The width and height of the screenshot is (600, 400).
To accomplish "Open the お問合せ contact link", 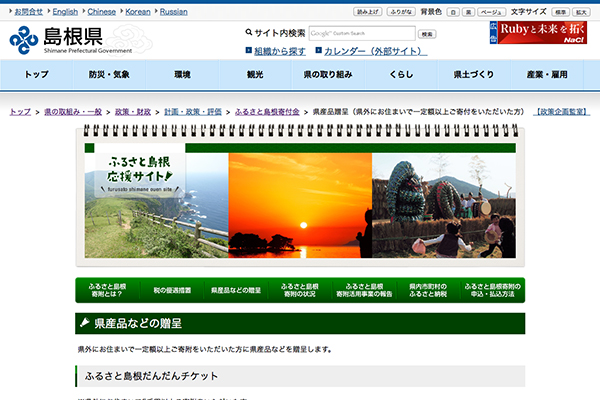I will pyautogui.click(x=28, y=12).
